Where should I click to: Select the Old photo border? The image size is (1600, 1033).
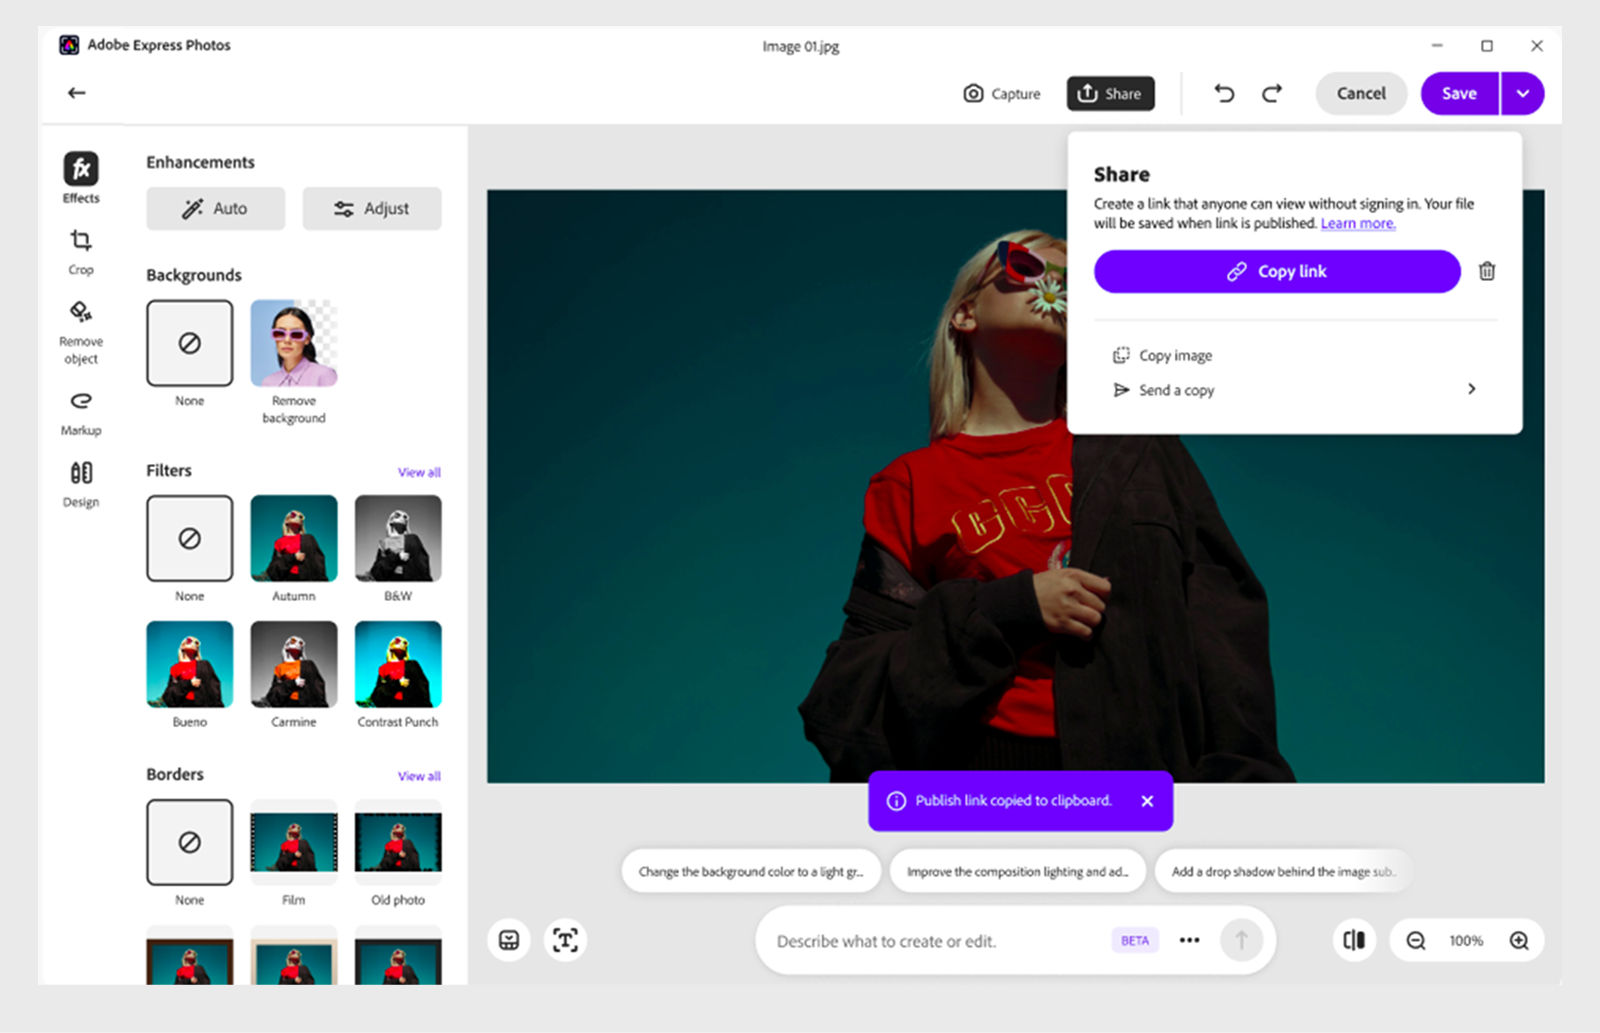tap(398, 842)
